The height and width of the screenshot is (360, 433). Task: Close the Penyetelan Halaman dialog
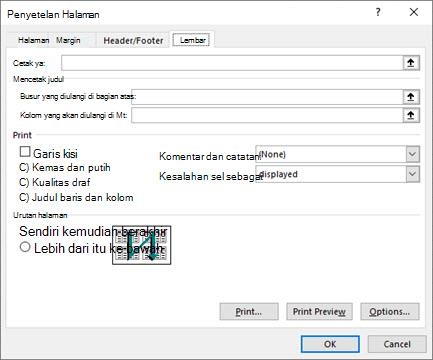[414, 12]
